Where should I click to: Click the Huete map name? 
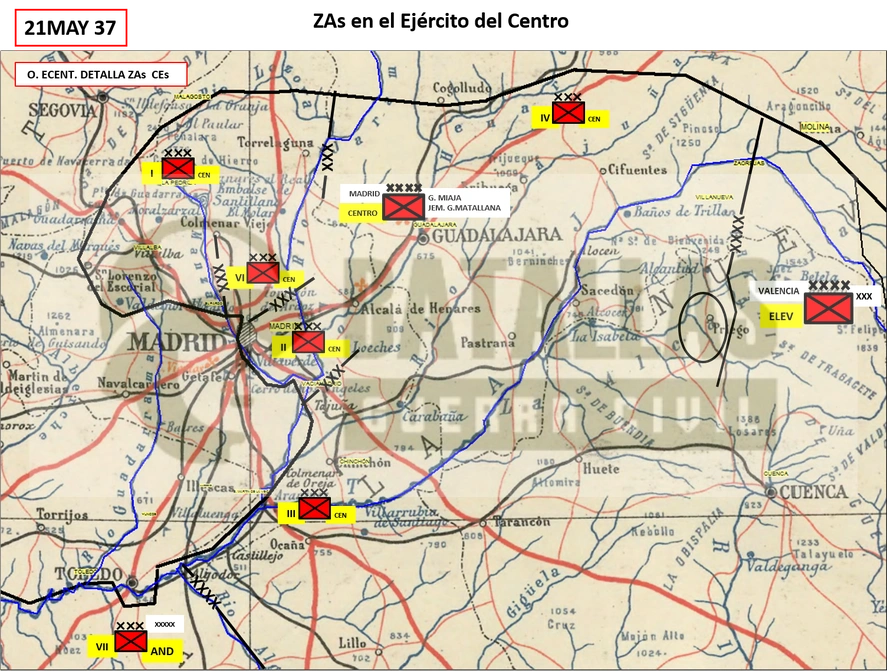601,469
